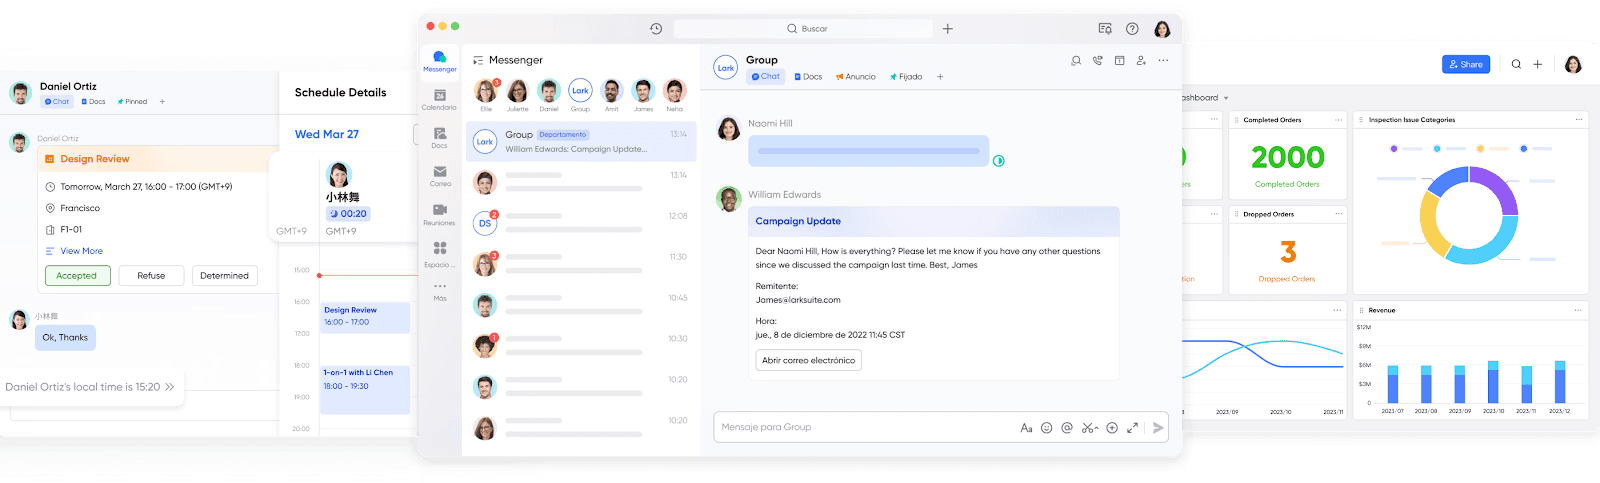Open Calendario in the sidebar
Image resolution: width=1600 pixels, height=483 pixels.
439,100
